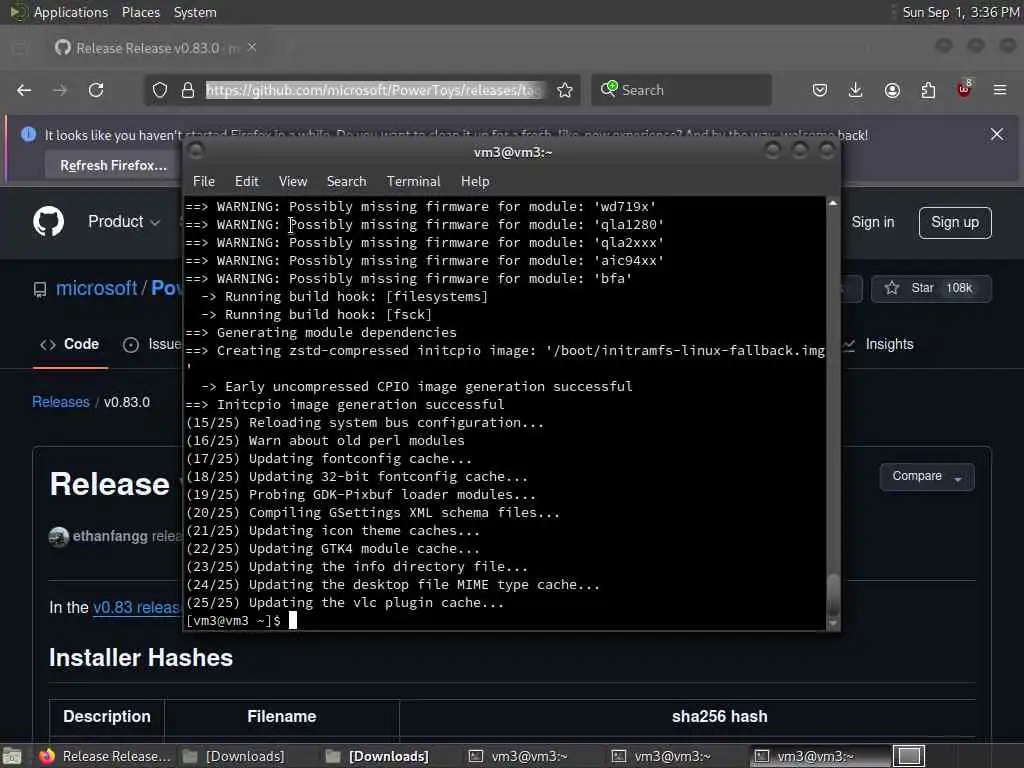Open terminal File menu

pyautogui.click(x=204, y=182)
